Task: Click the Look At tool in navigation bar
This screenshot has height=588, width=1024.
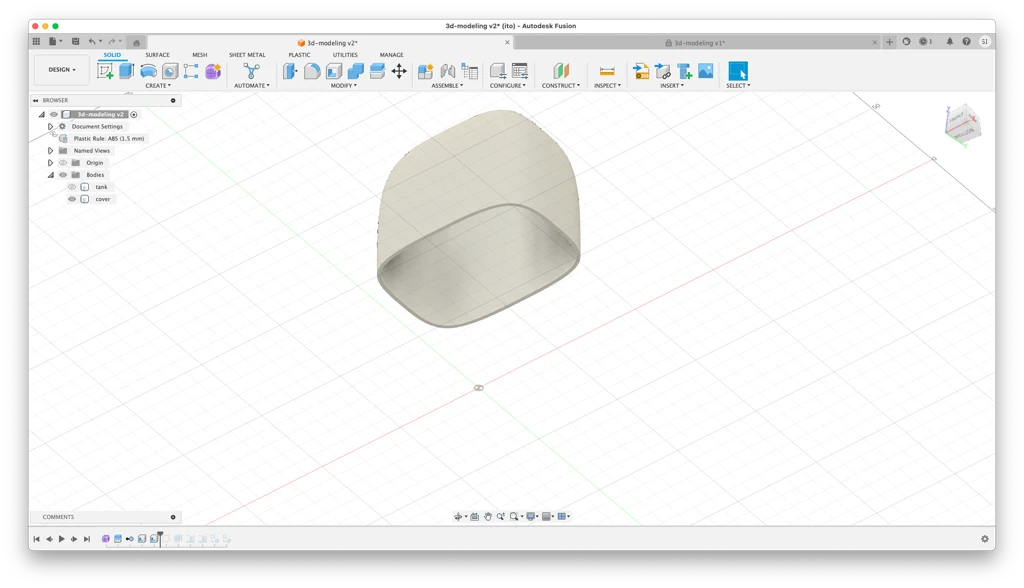Action: 475,517
